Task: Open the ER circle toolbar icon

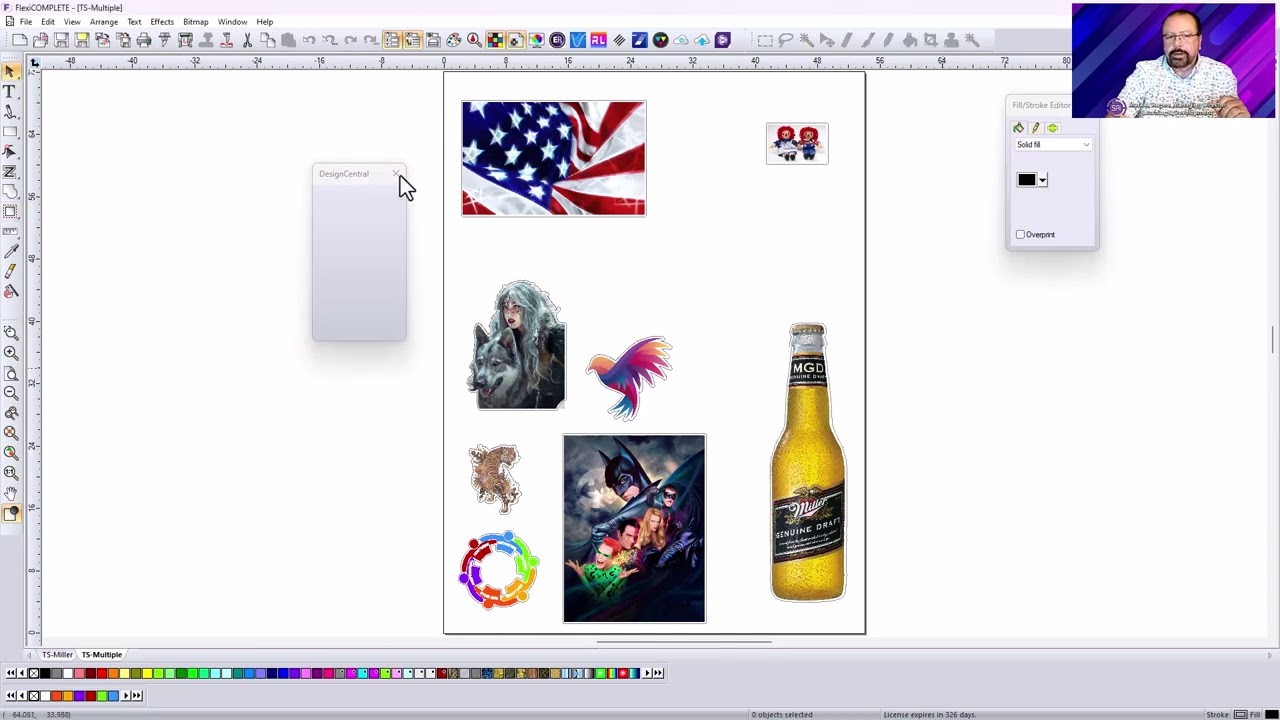Action: pos(557,40)
